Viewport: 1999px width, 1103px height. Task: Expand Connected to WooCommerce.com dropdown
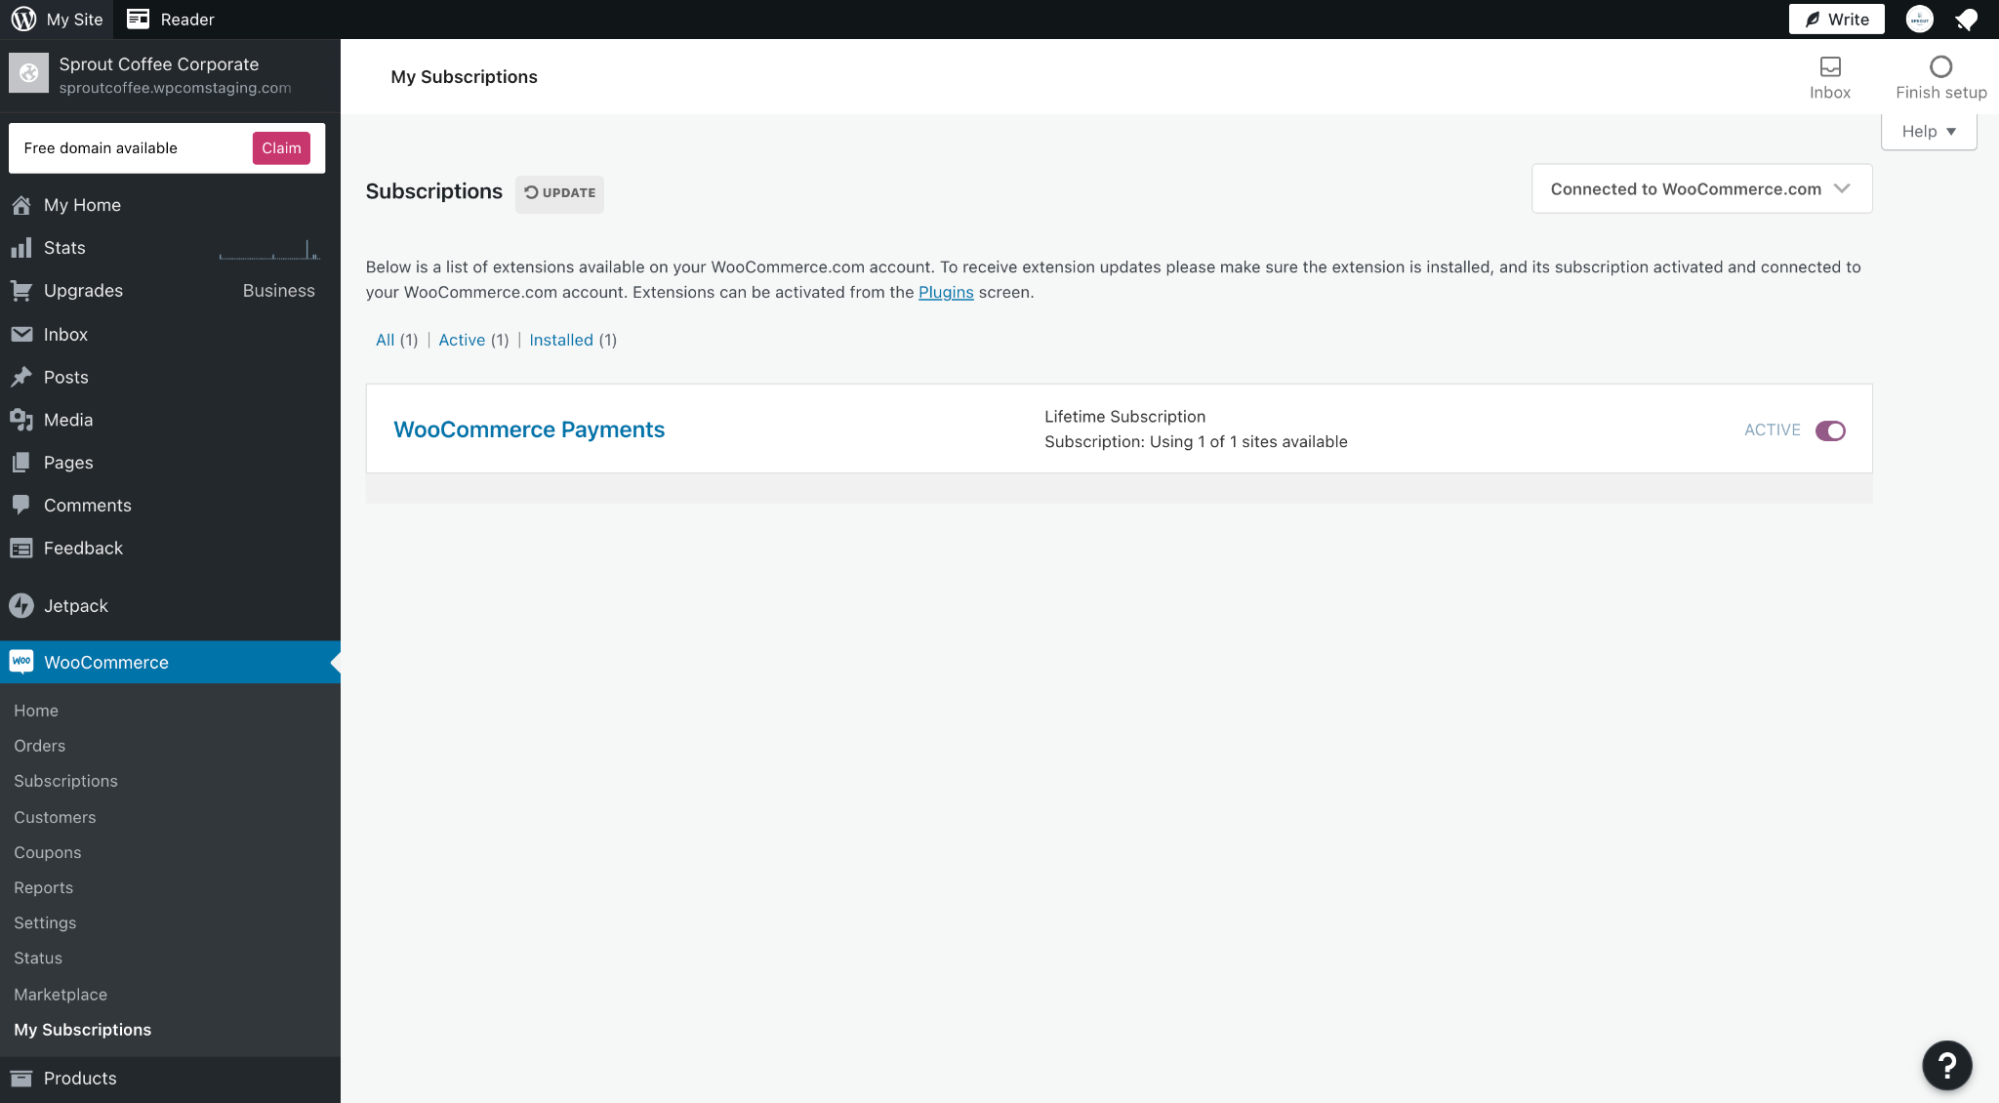point(1701,189)
